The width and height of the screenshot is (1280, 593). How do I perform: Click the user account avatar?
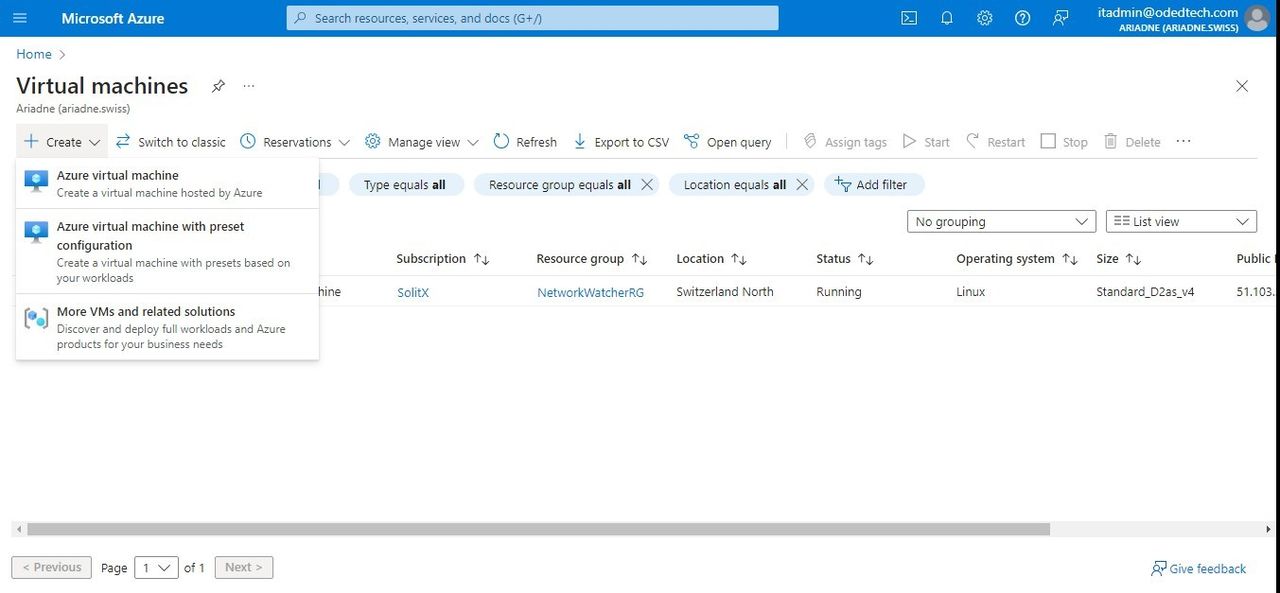pyautogui.click(x=1256, y=18)
